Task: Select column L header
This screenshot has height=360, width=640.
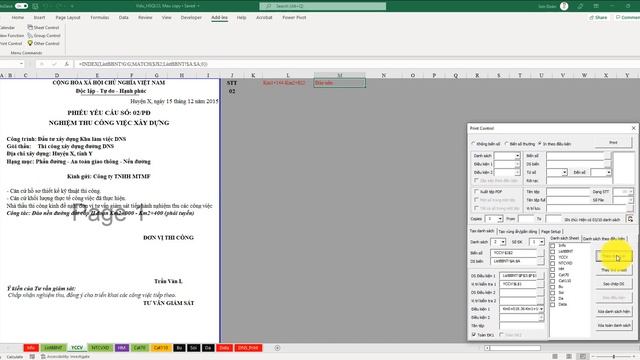Action: [x=288, y=75]
